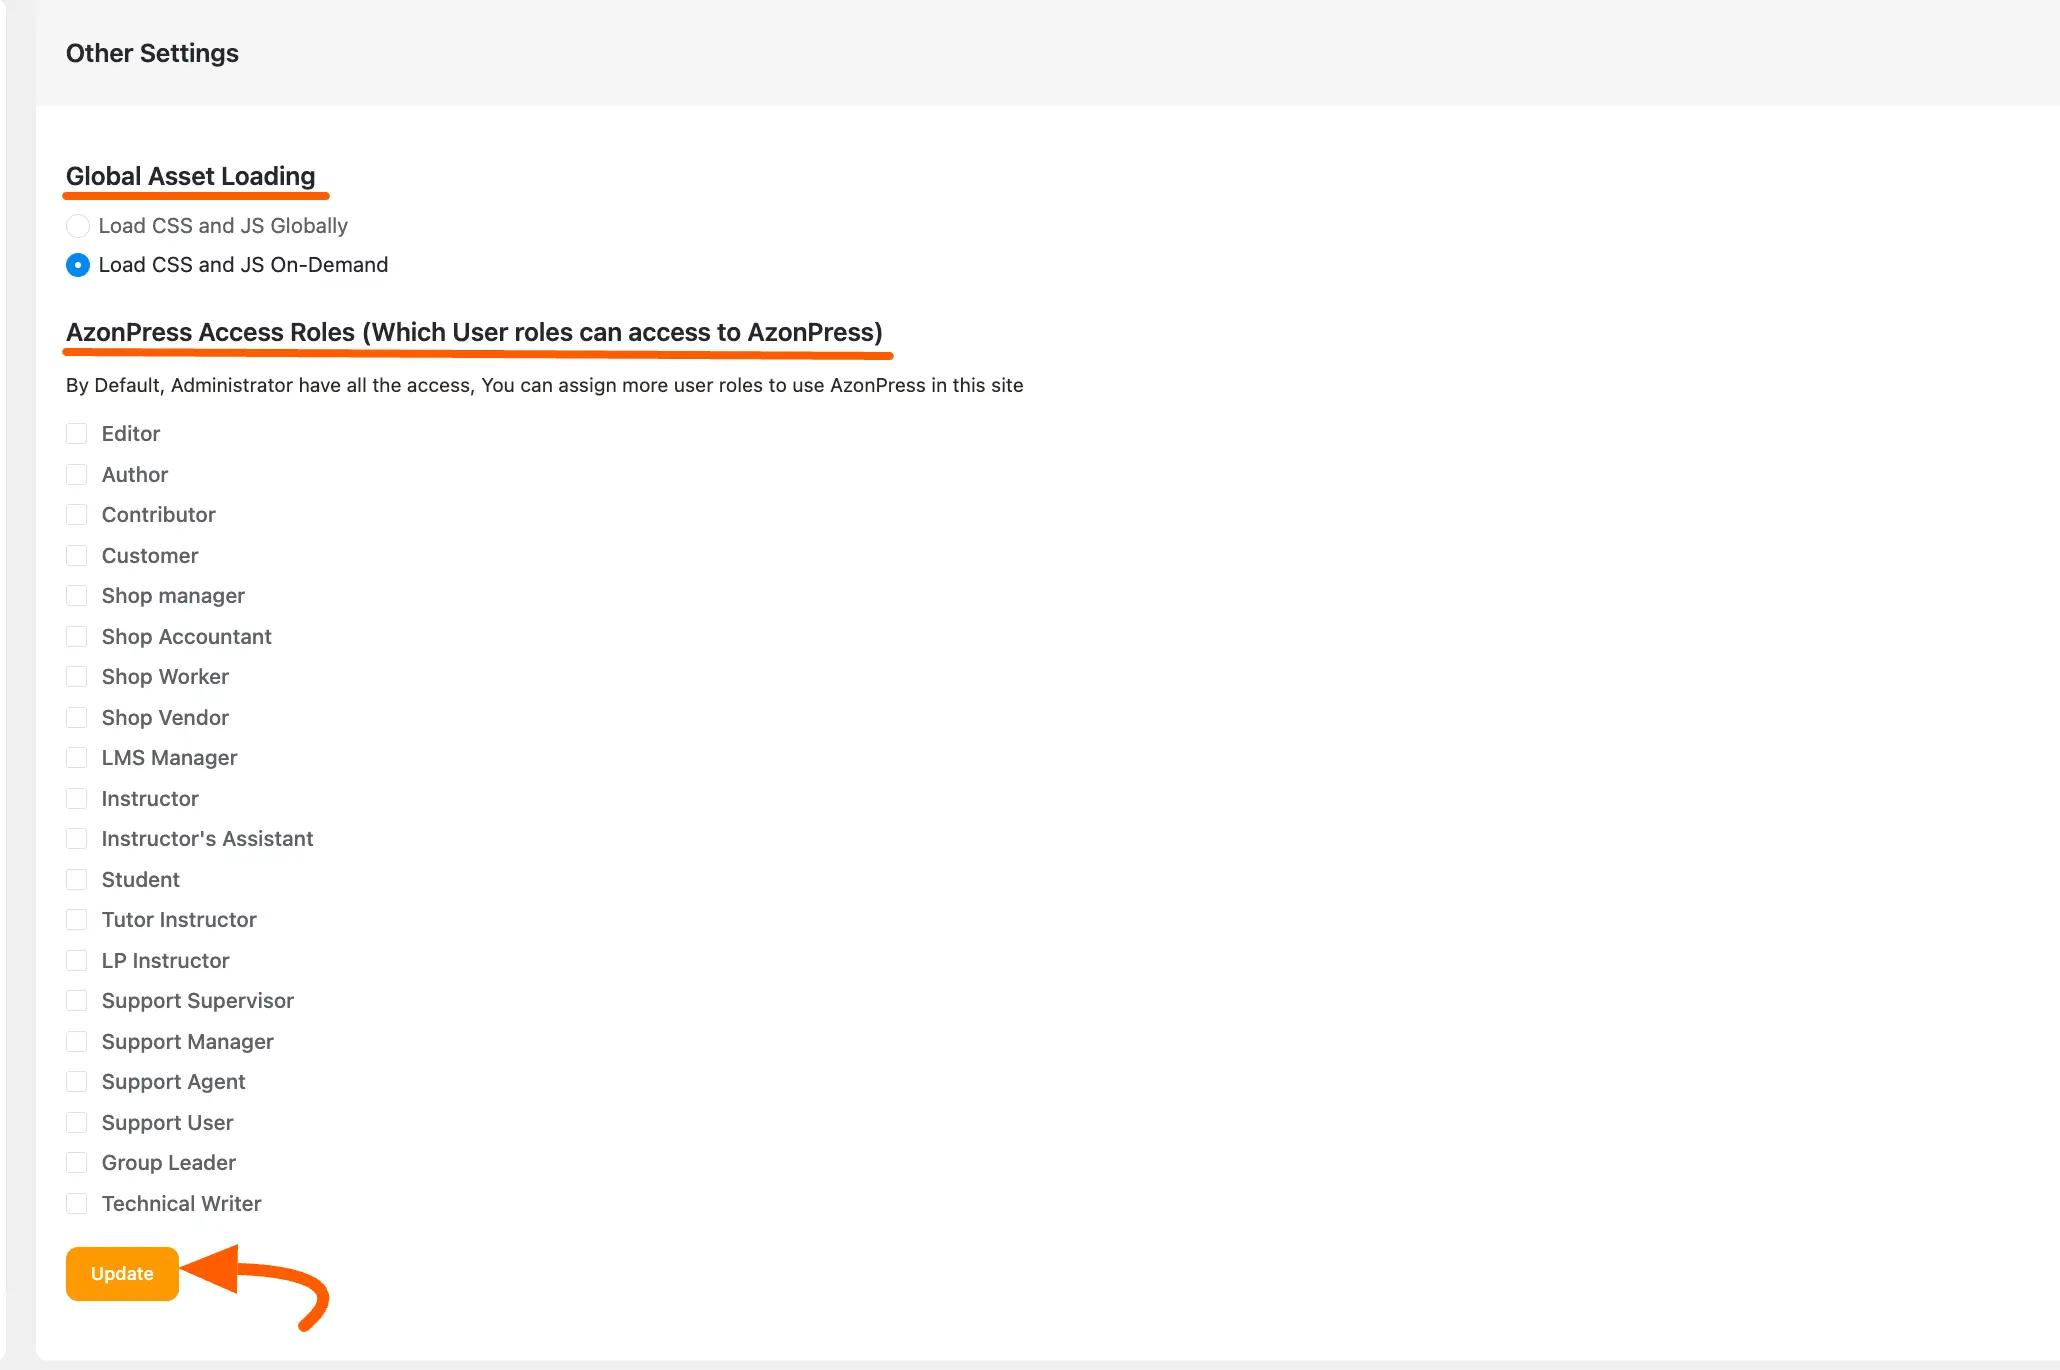Screen dimensions: 2060x1370
Task: Toggle the Support Agent checkbox
Action: 77,1081
